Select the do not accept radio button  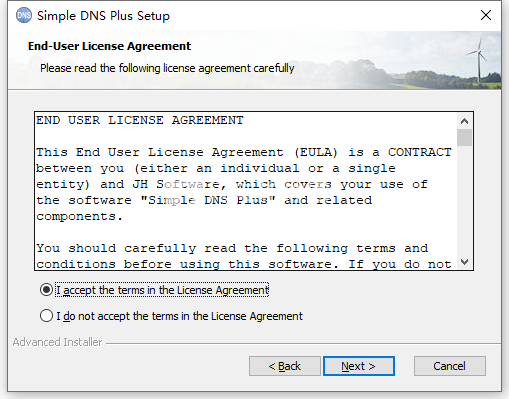(46, 315)
